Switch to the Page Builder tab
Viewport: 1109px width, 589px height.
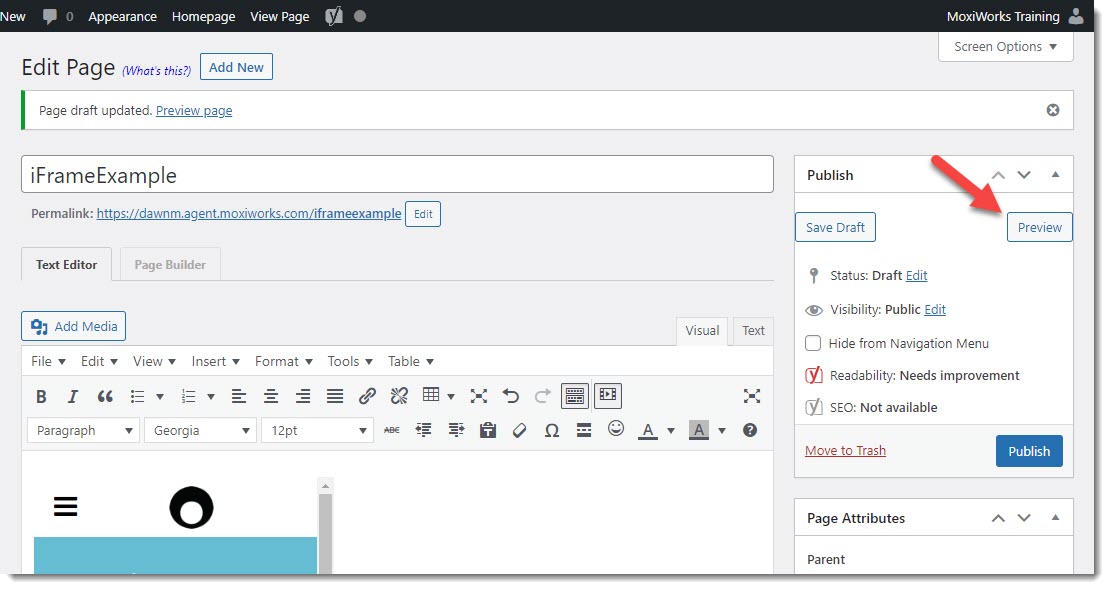[170, 265]
